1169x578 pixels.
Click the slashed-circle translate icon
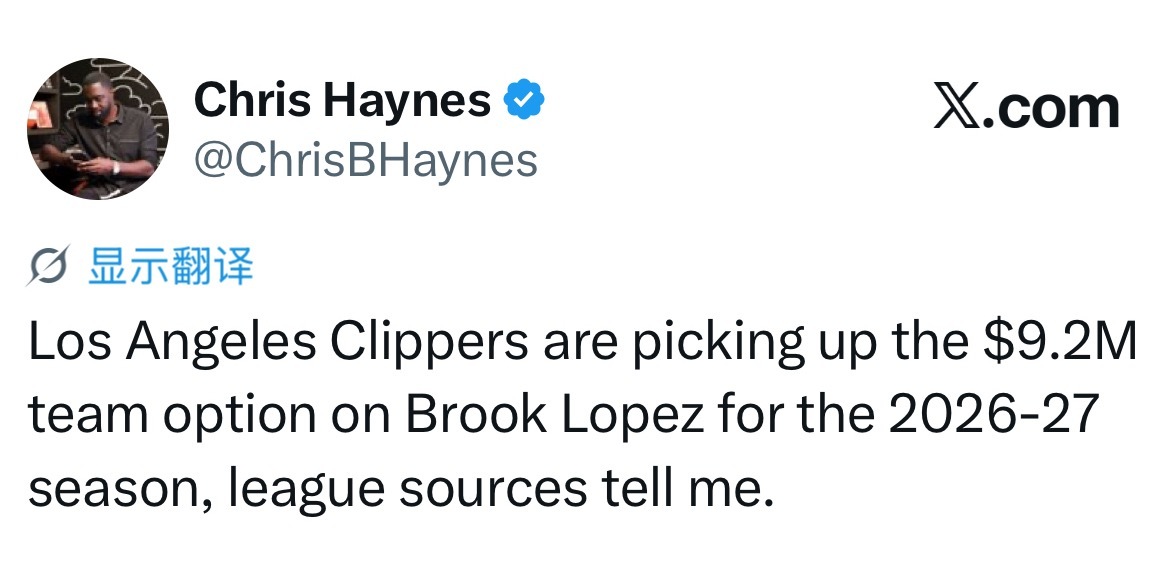pos(48,266)
